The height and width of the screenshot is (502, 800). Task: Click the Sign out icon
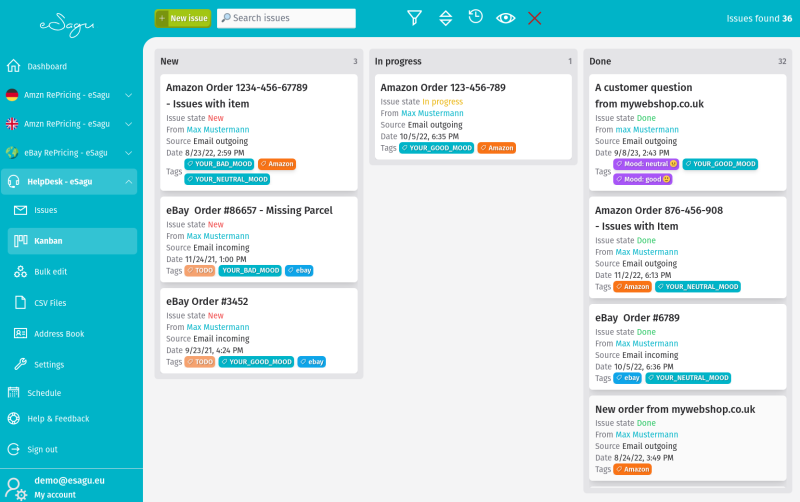pyautogui.click(x=14, y=449)
